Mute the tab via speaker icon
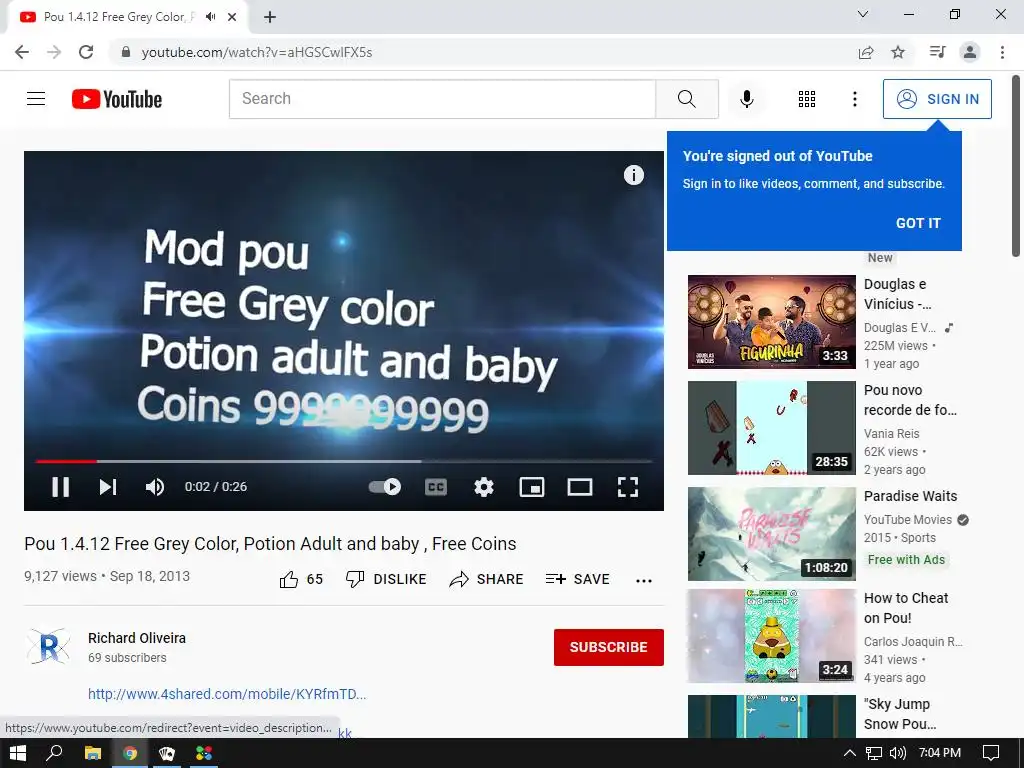Image resolution: width=1024 pixels, height=768 pixels. coord(210,17)
